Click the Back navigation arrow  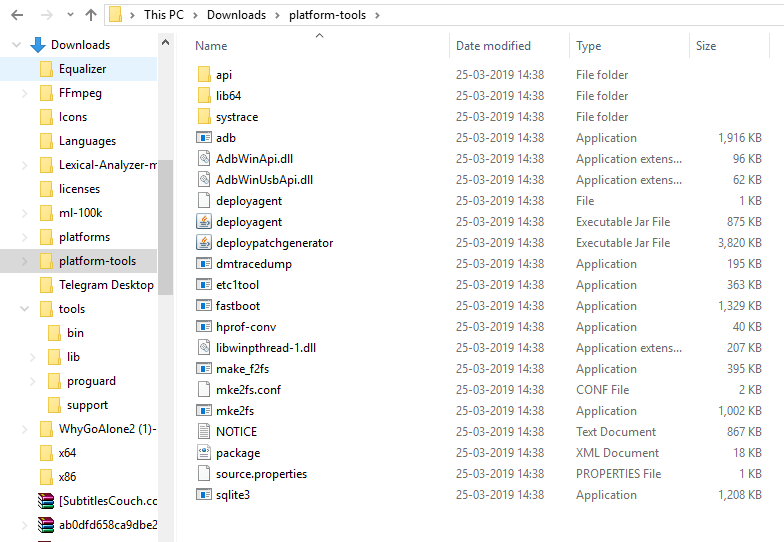[x=17, y=15]
